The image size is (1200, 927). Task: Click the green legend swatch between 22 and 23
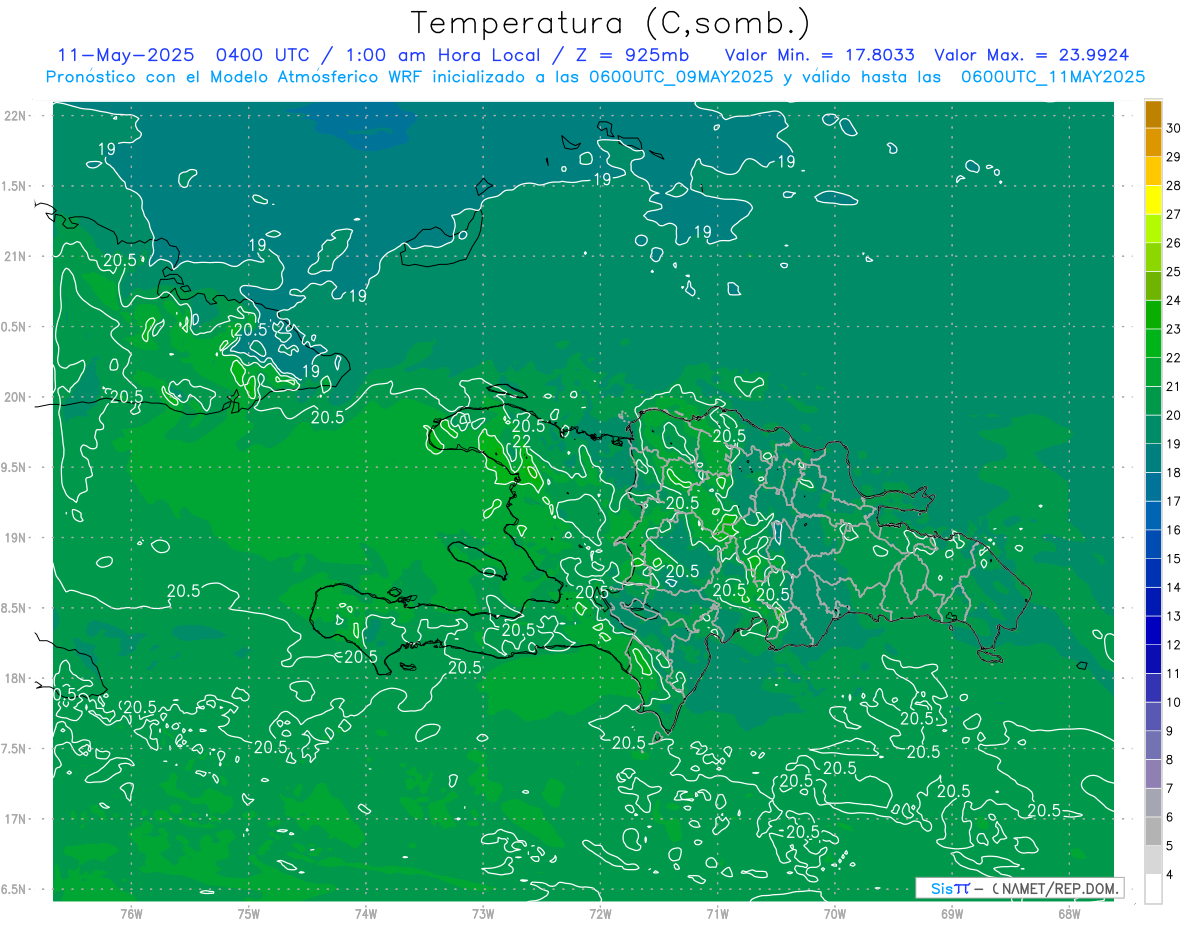[1153, 344]
